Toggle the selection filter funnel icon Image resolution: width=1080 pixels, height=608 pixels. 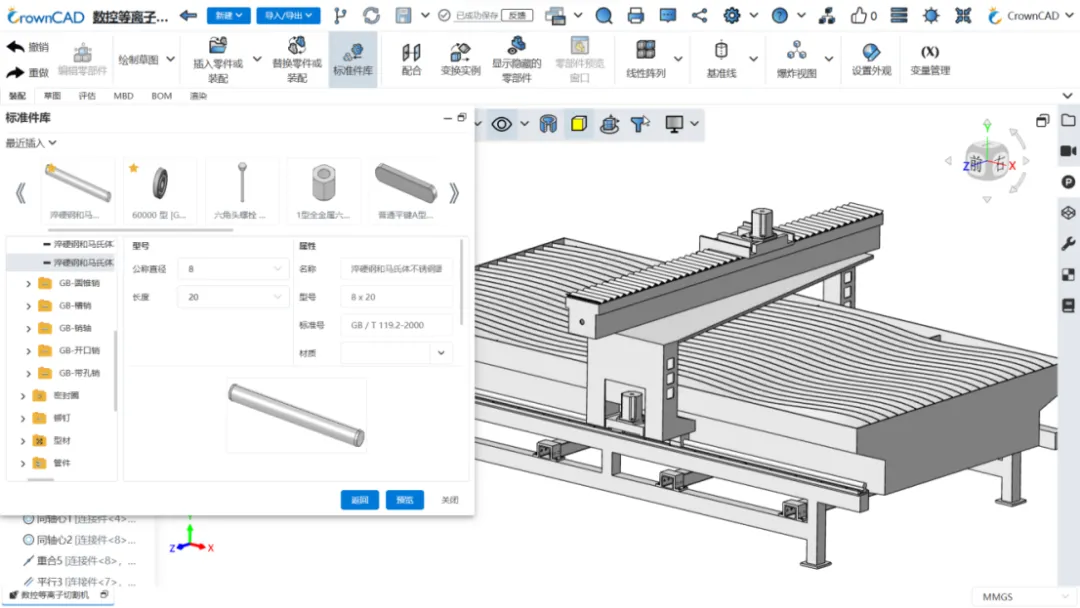click(640, 124)
